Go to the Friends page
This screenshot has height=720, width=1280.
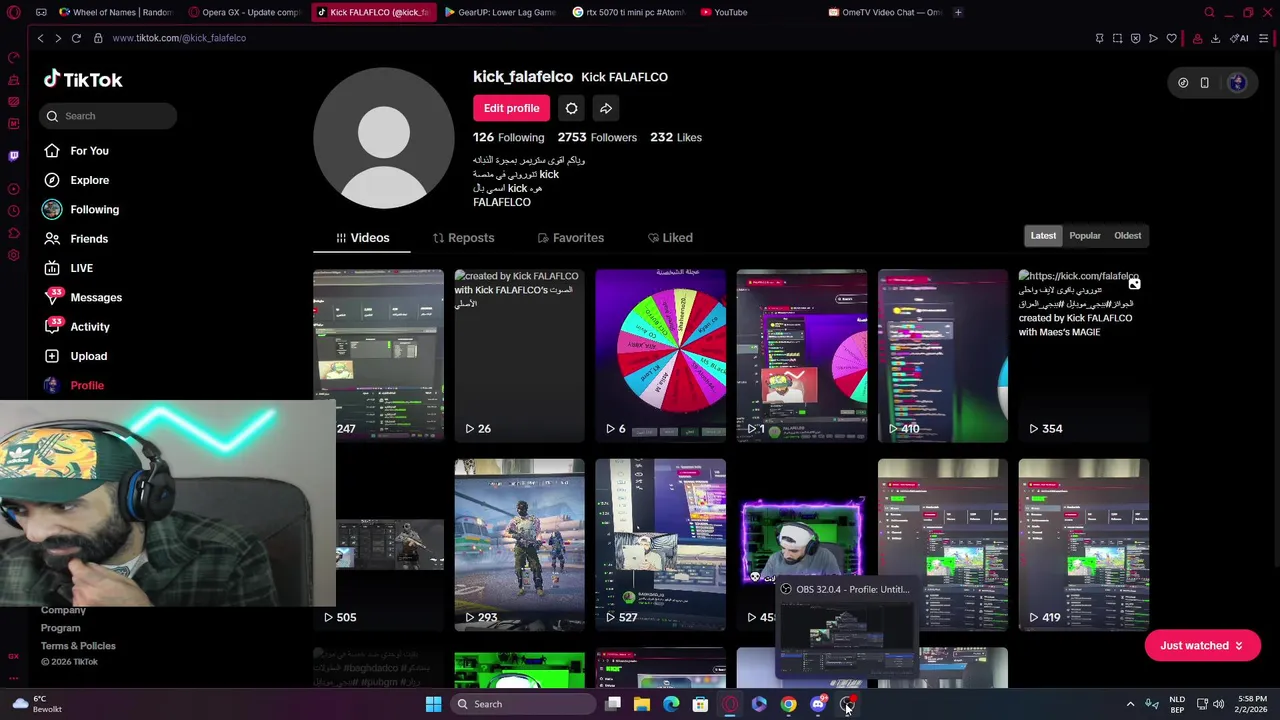click(89, 239)
